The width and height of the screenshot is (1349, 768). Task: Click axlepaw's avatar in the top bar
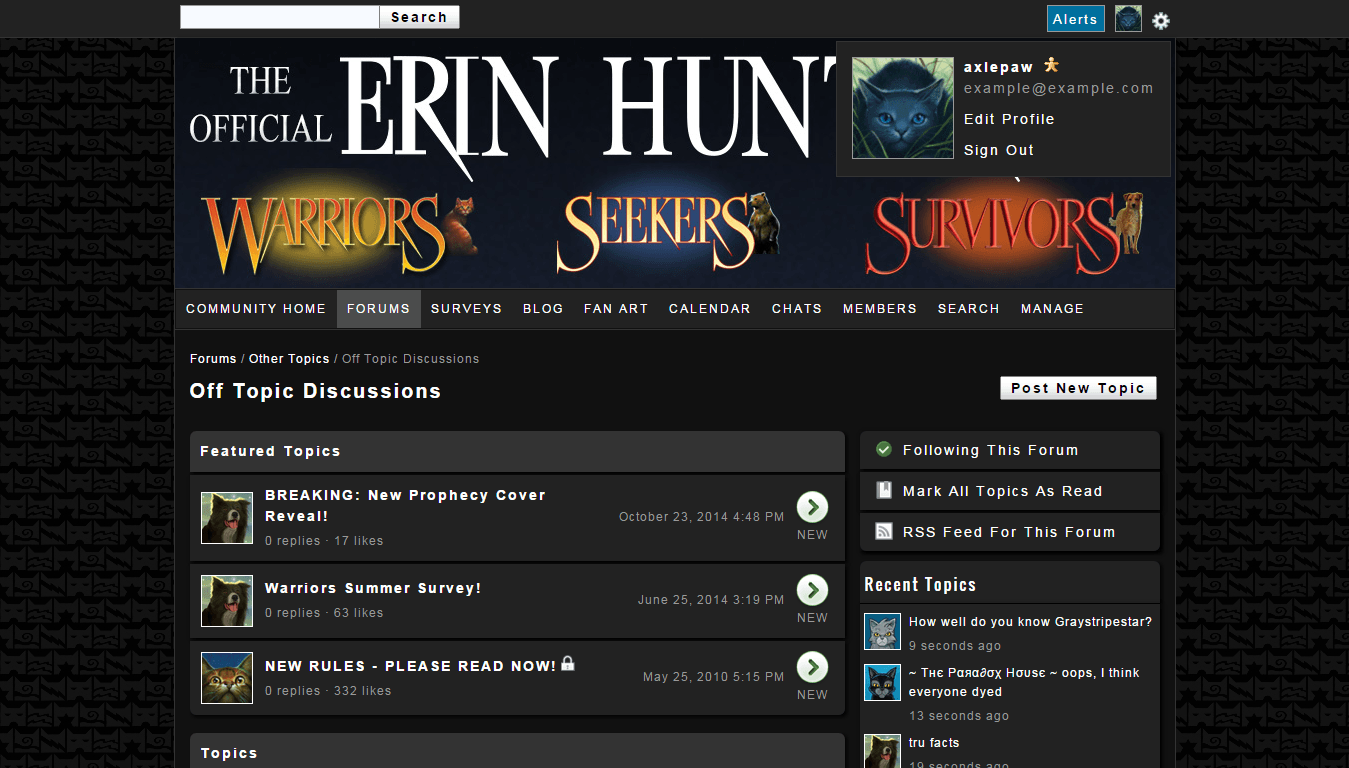pyautogui.click(x=1128, y=18)
